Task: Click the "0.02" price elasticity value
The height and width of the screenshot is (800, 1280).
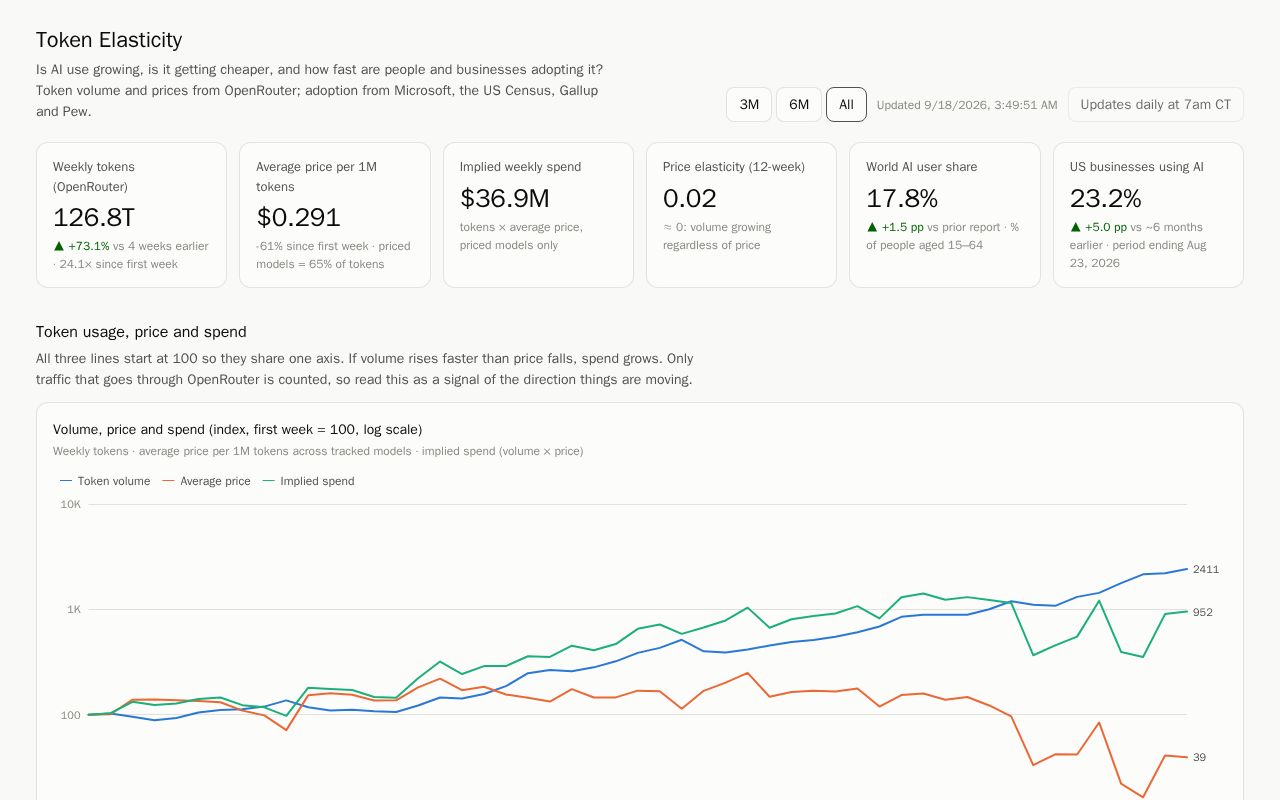Action: [x=690, y=198]
